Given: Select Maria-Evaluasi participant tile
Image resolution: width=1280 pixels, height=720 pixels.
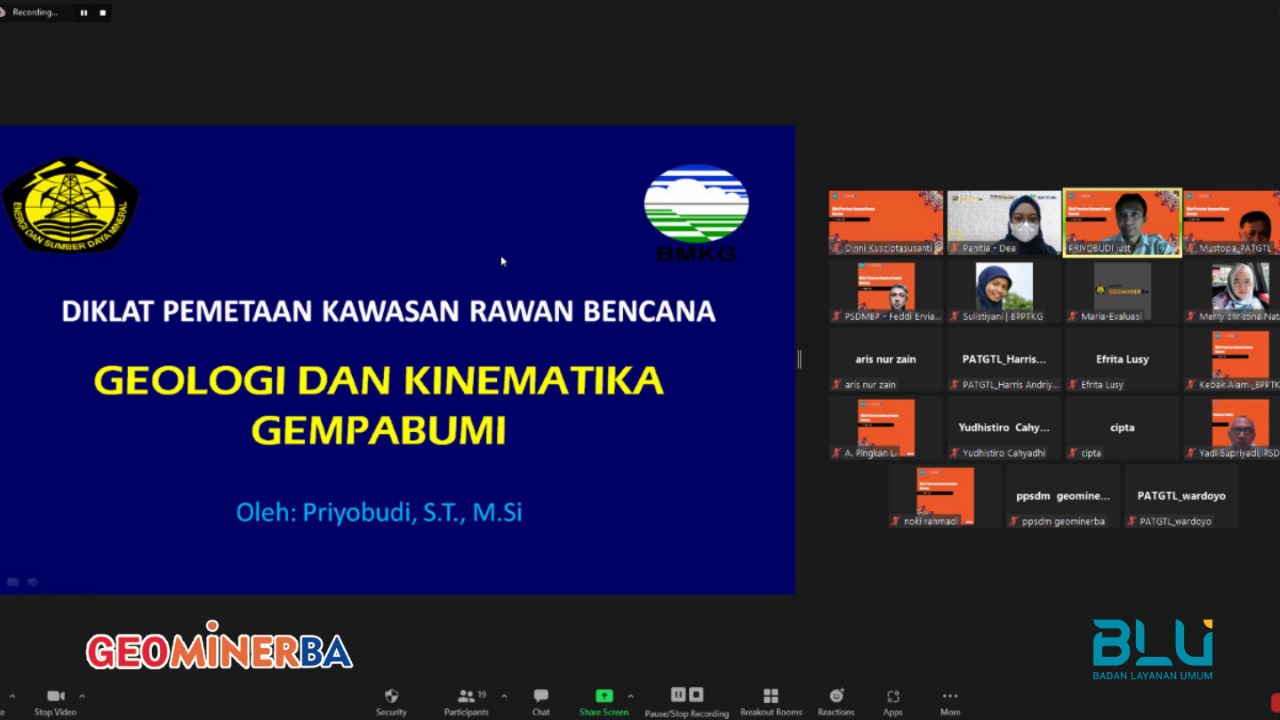Looking at the screenshot, I should tap(1122, 291).
